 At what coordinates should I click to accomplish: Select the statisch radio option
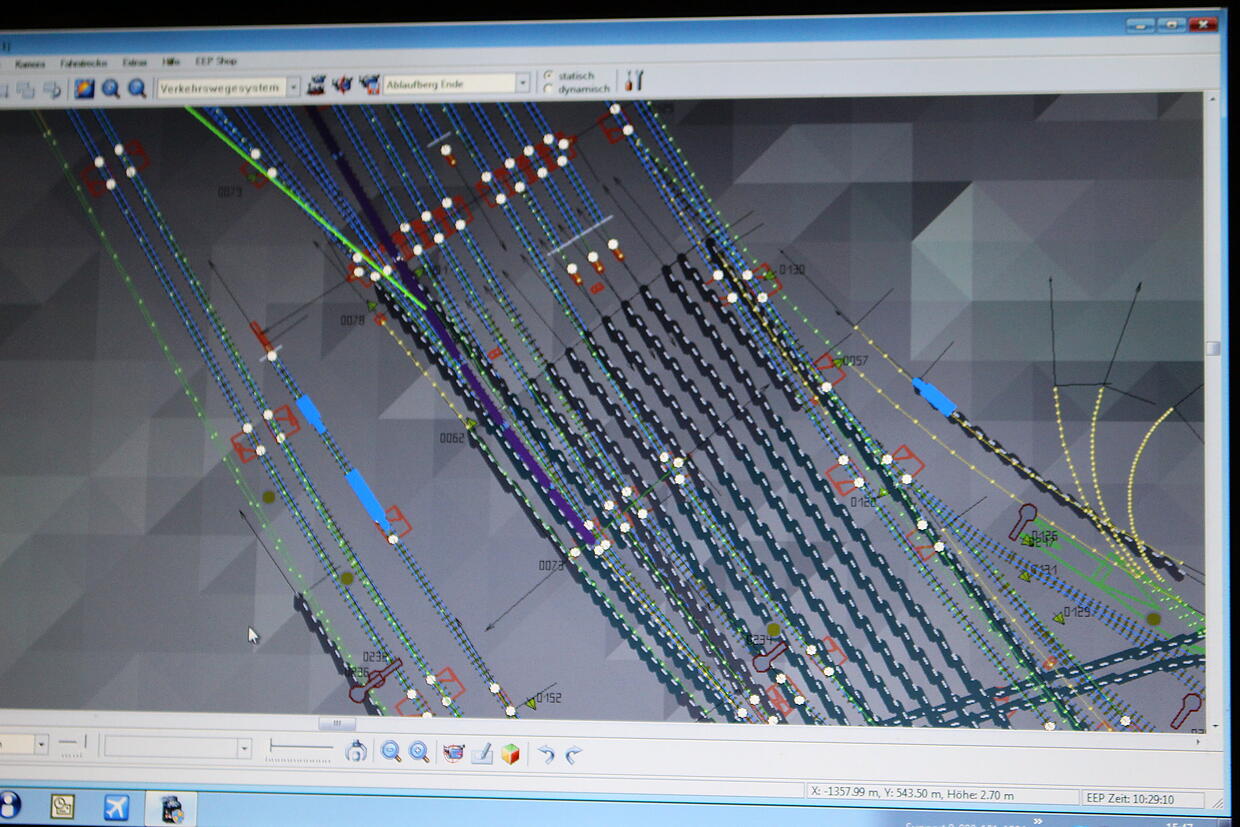[549, 76]
